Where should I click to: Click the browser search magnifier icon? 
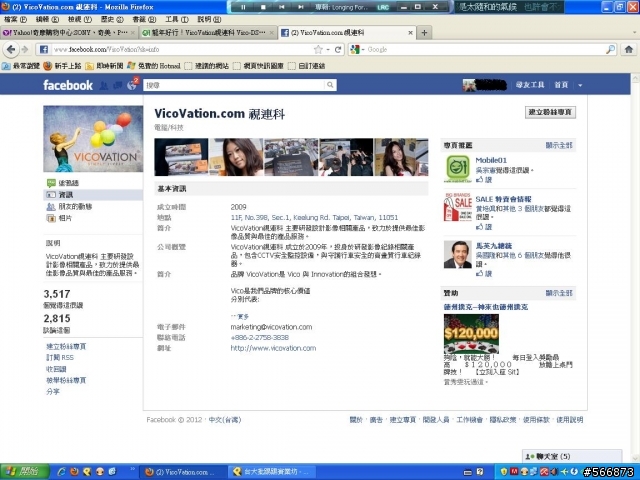[x=610, y=49]
